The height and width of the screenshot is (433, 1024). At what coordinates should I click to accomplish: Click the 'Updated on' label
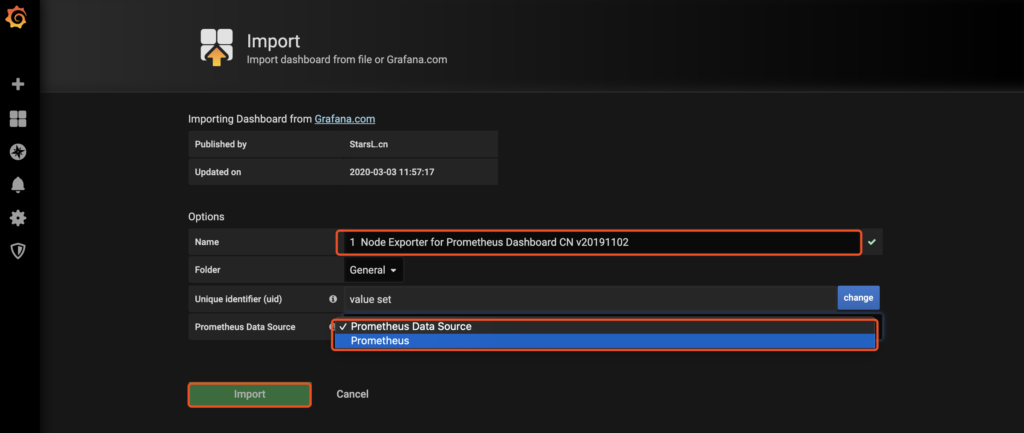click(218, 173)
